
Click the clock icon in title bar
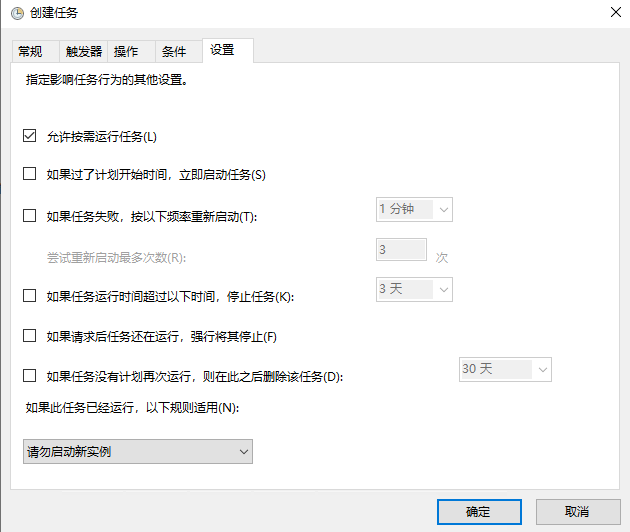pos(17,14)
